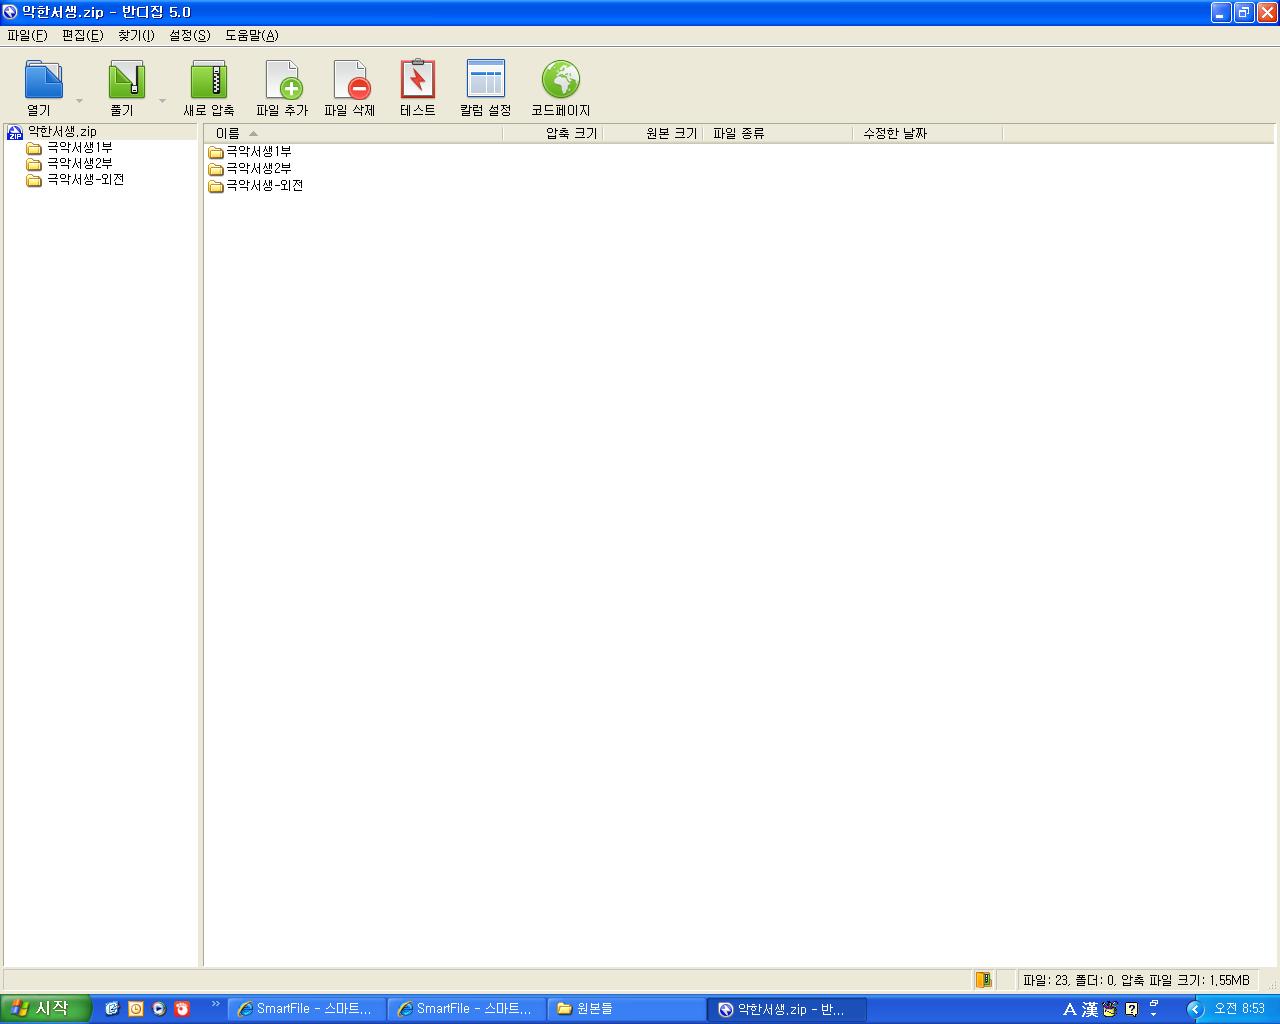The width and height of the screenshot is (1280, 1024).
Task: Run the archive Test (테스트) icon
Action: [418, 80]
